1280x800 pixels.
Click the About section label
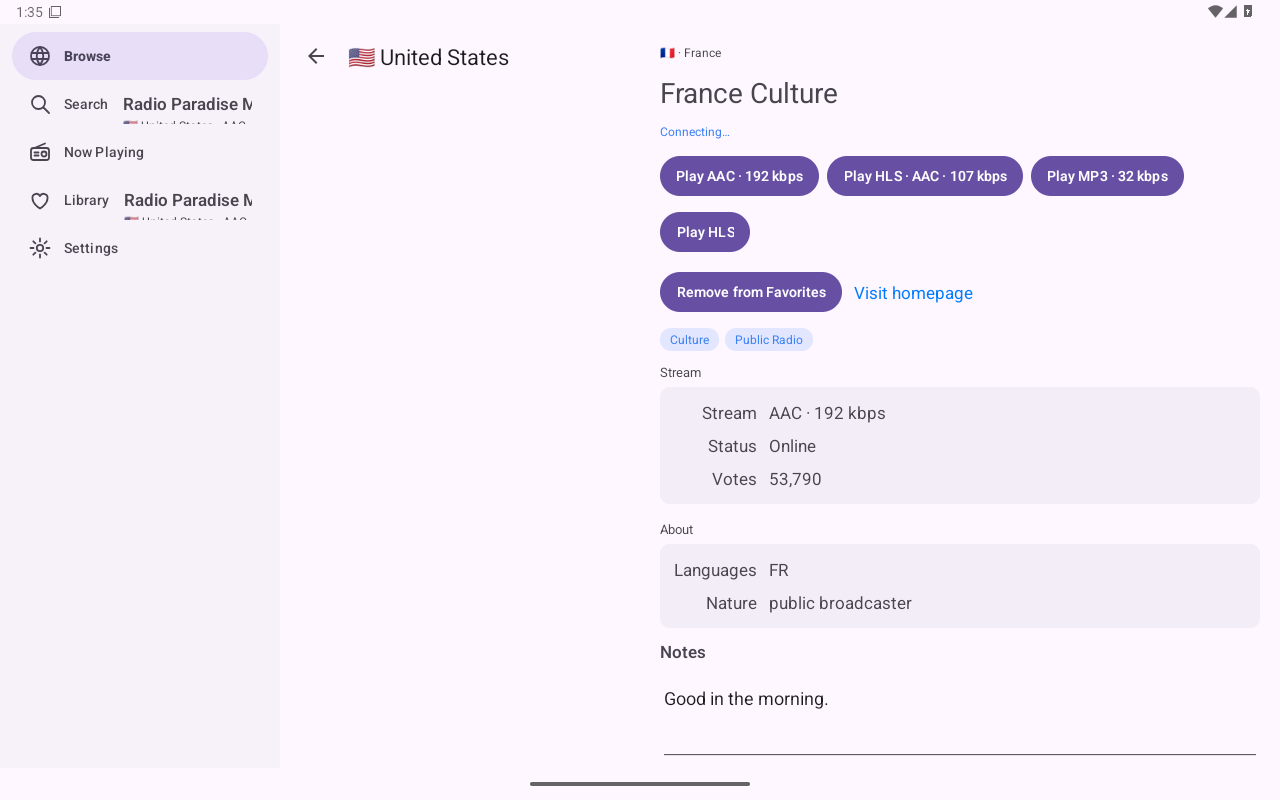(676, 530)
